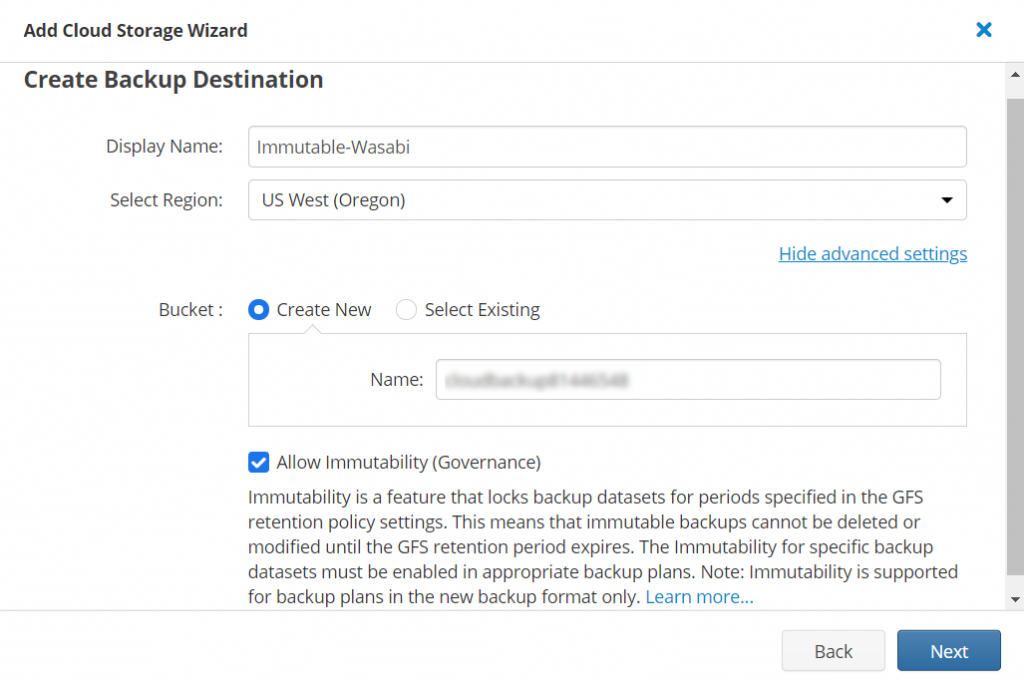Click the scrollbar down arrow
Screen dimensions: 1024x683
click(1014, 597)
